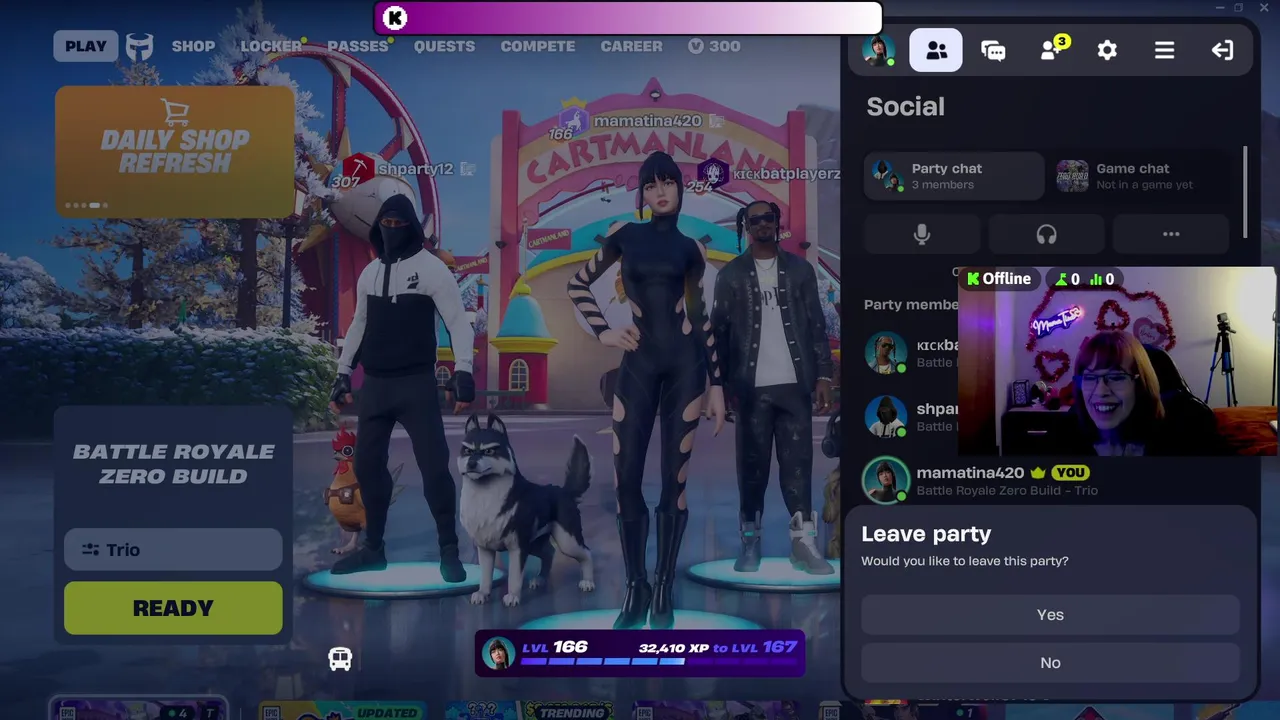Open the LOCKER tab
This screenshot has width=1280, height=720.
pyautogui.click(x=271, y=46)
